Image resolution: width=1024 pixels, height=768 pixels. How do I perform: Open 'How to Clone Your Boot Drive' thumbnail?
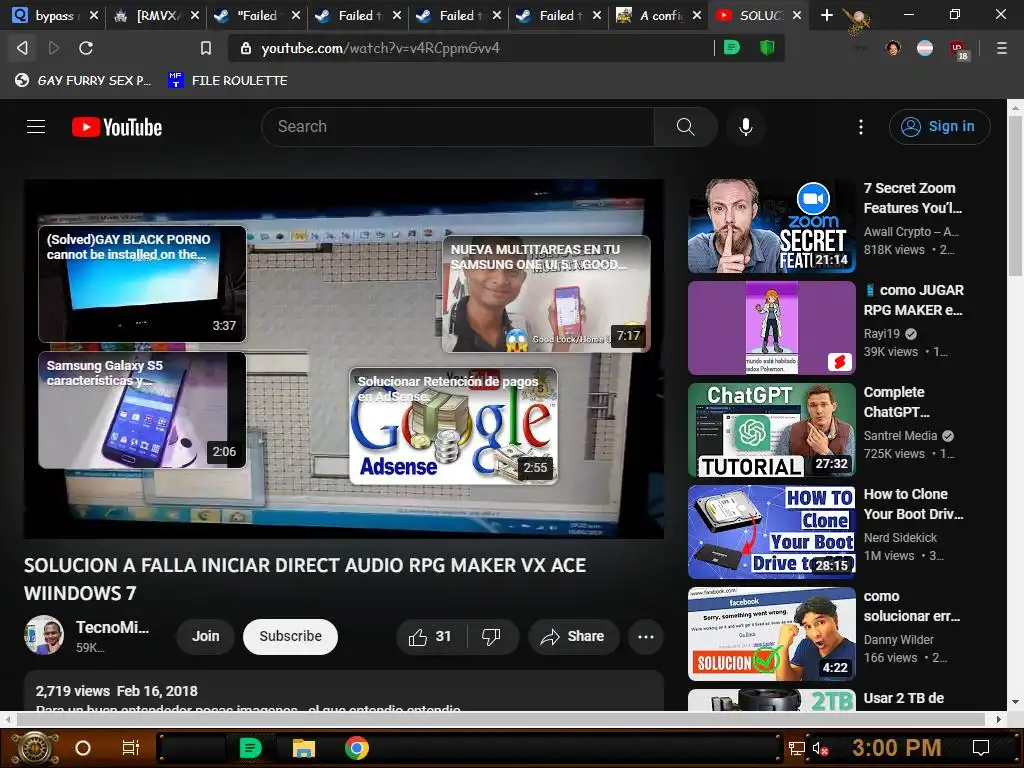point(771,532)
